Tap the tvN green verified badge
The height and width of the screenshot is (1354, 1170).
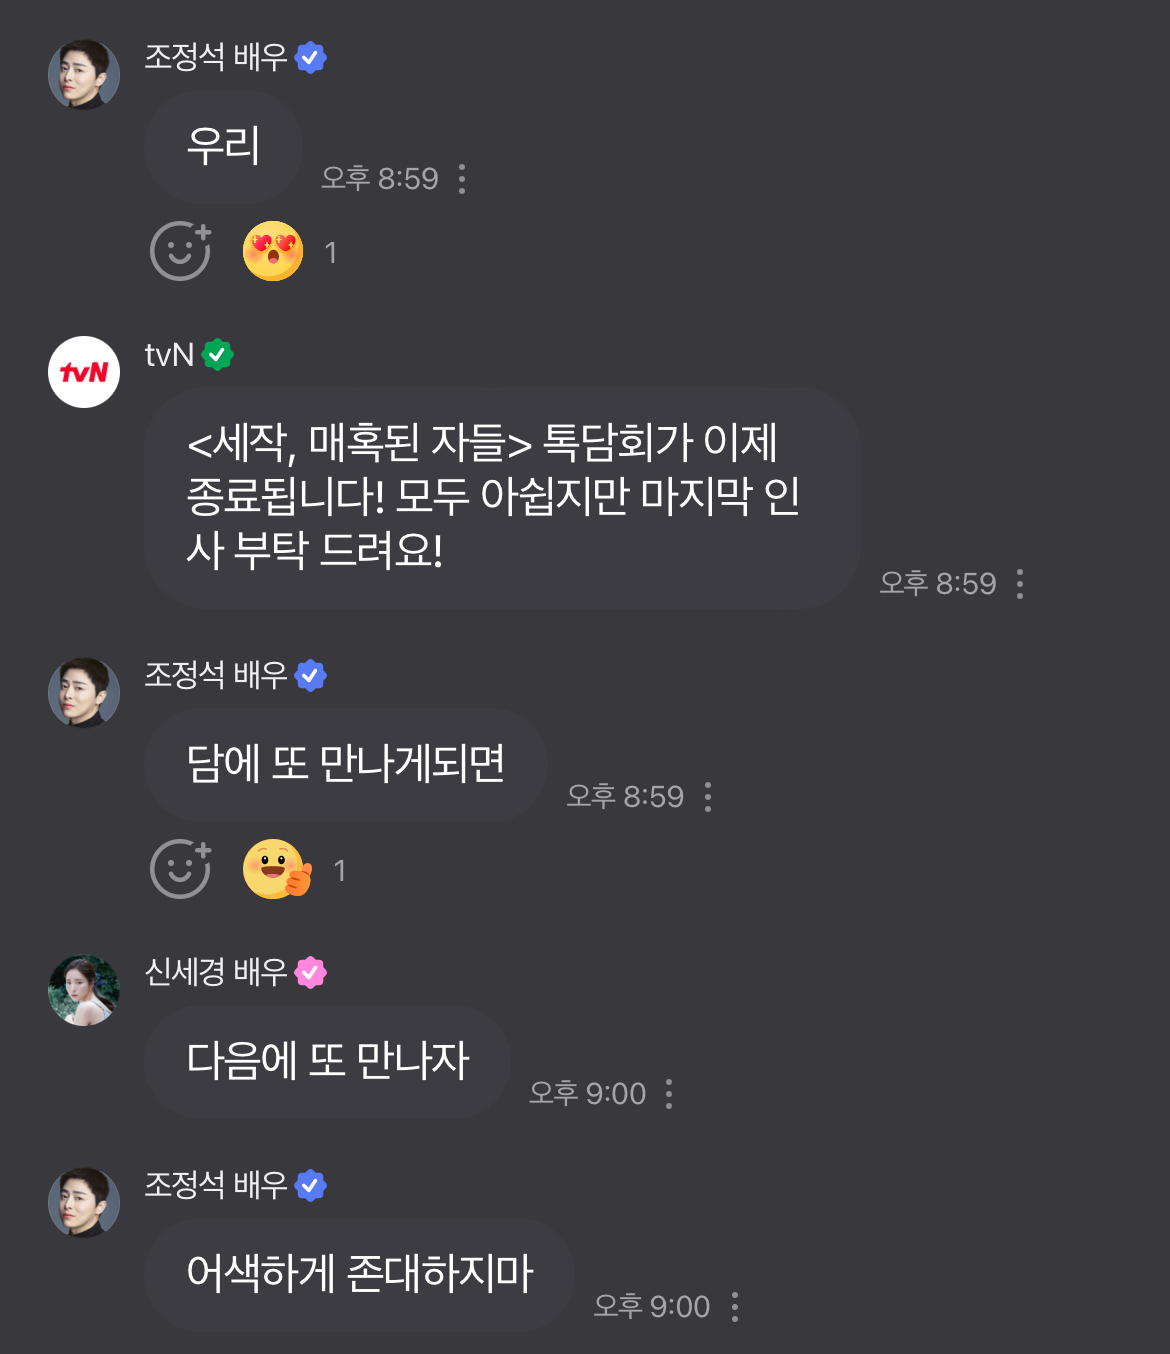coord(217,354)
